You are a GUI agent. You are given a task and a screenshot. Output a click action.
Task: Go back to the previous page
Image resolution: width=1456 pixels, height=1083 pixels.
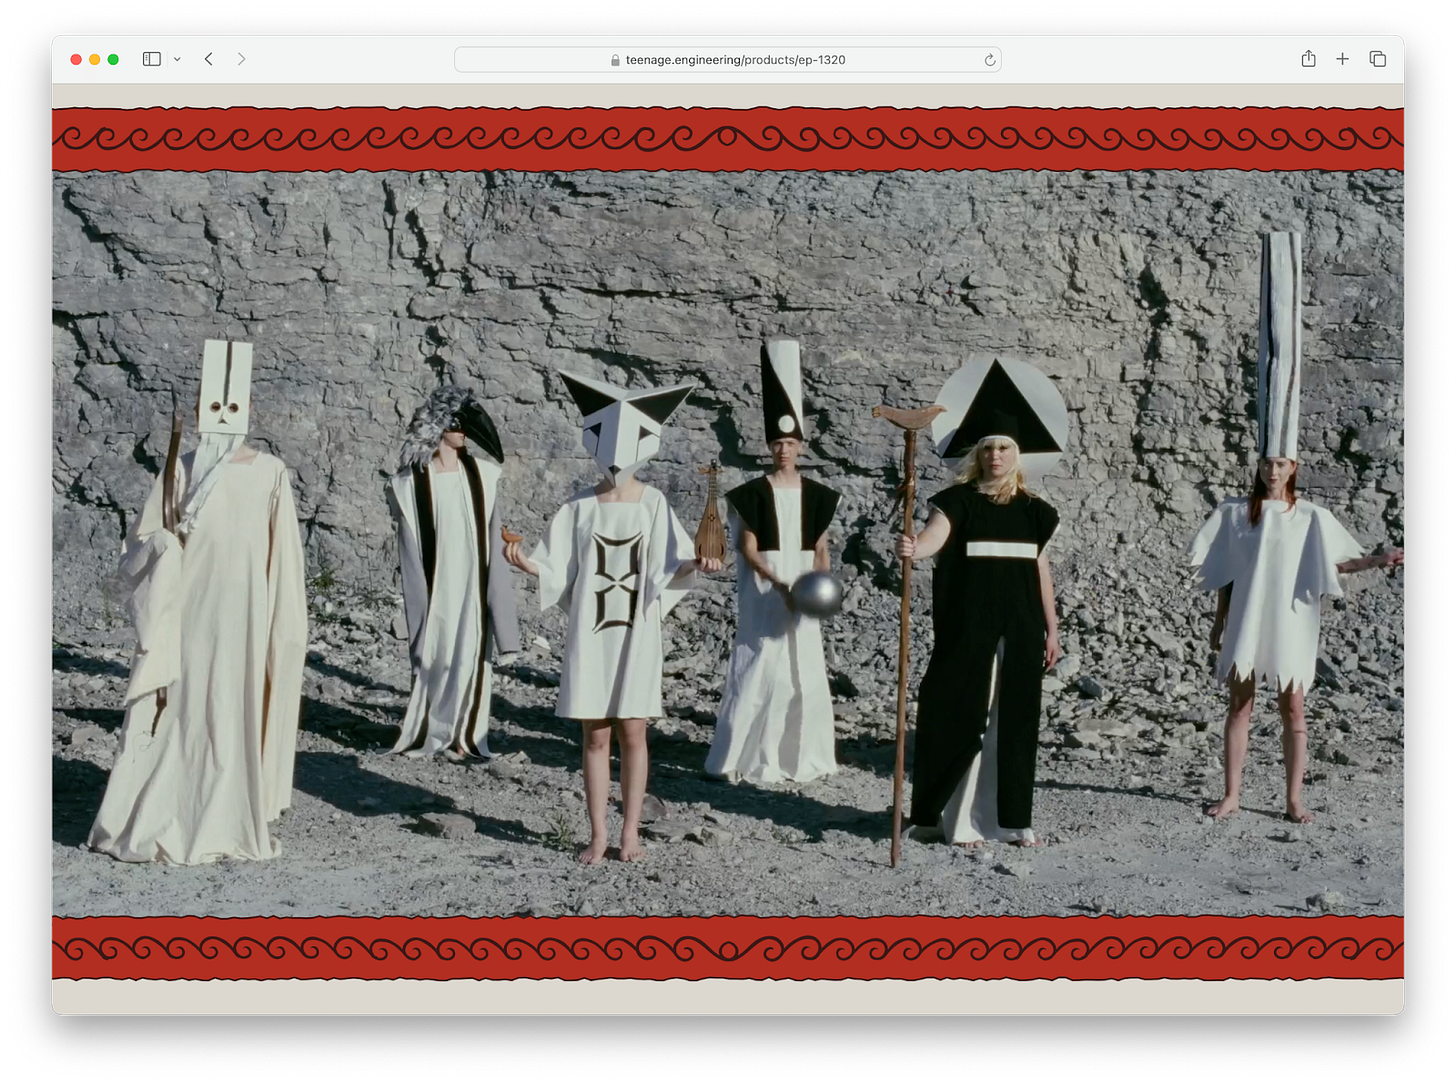click(209, 59)
